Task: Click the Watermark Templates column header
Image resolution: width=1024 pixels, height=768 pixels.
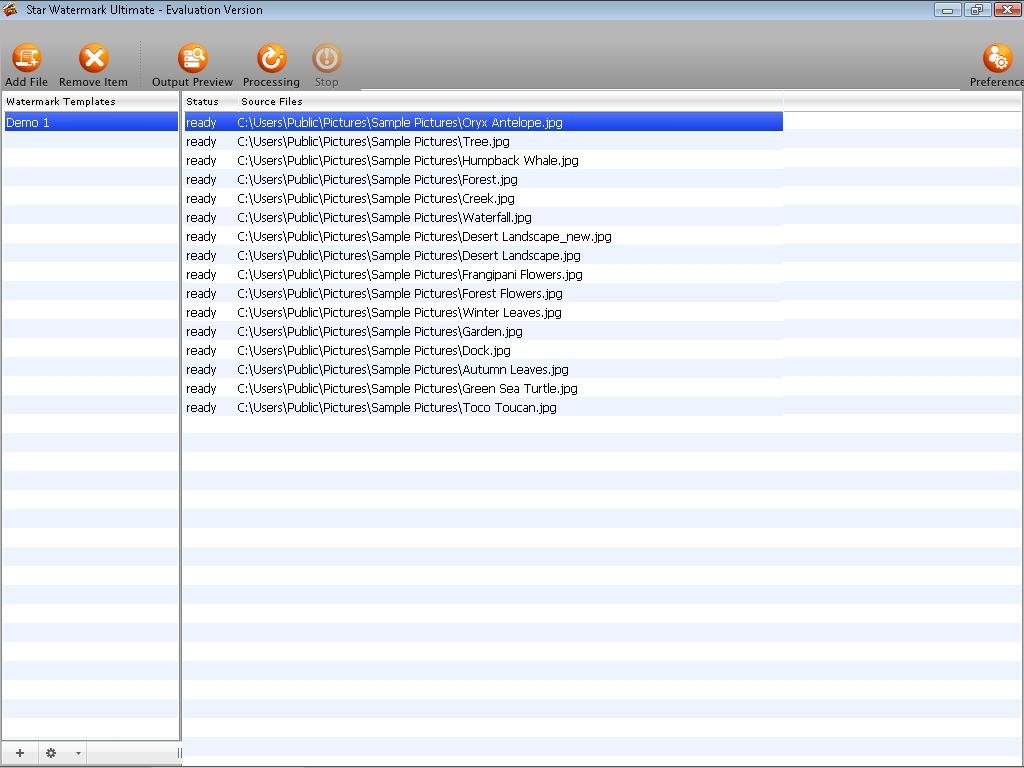Action: (61, 101)
